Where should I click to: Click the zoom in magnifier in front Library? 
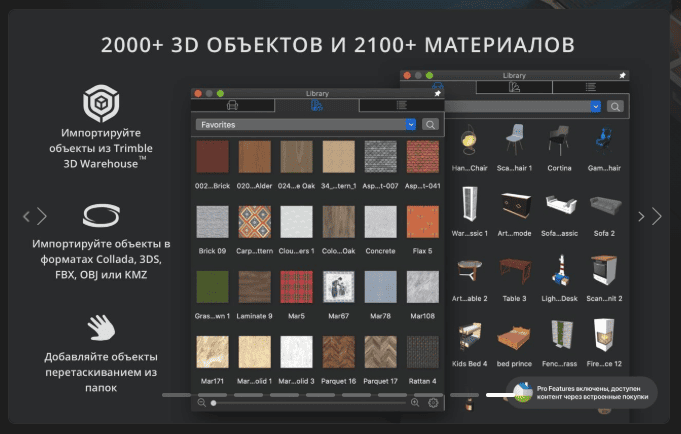pyautogui.click(x=415, y=403)
